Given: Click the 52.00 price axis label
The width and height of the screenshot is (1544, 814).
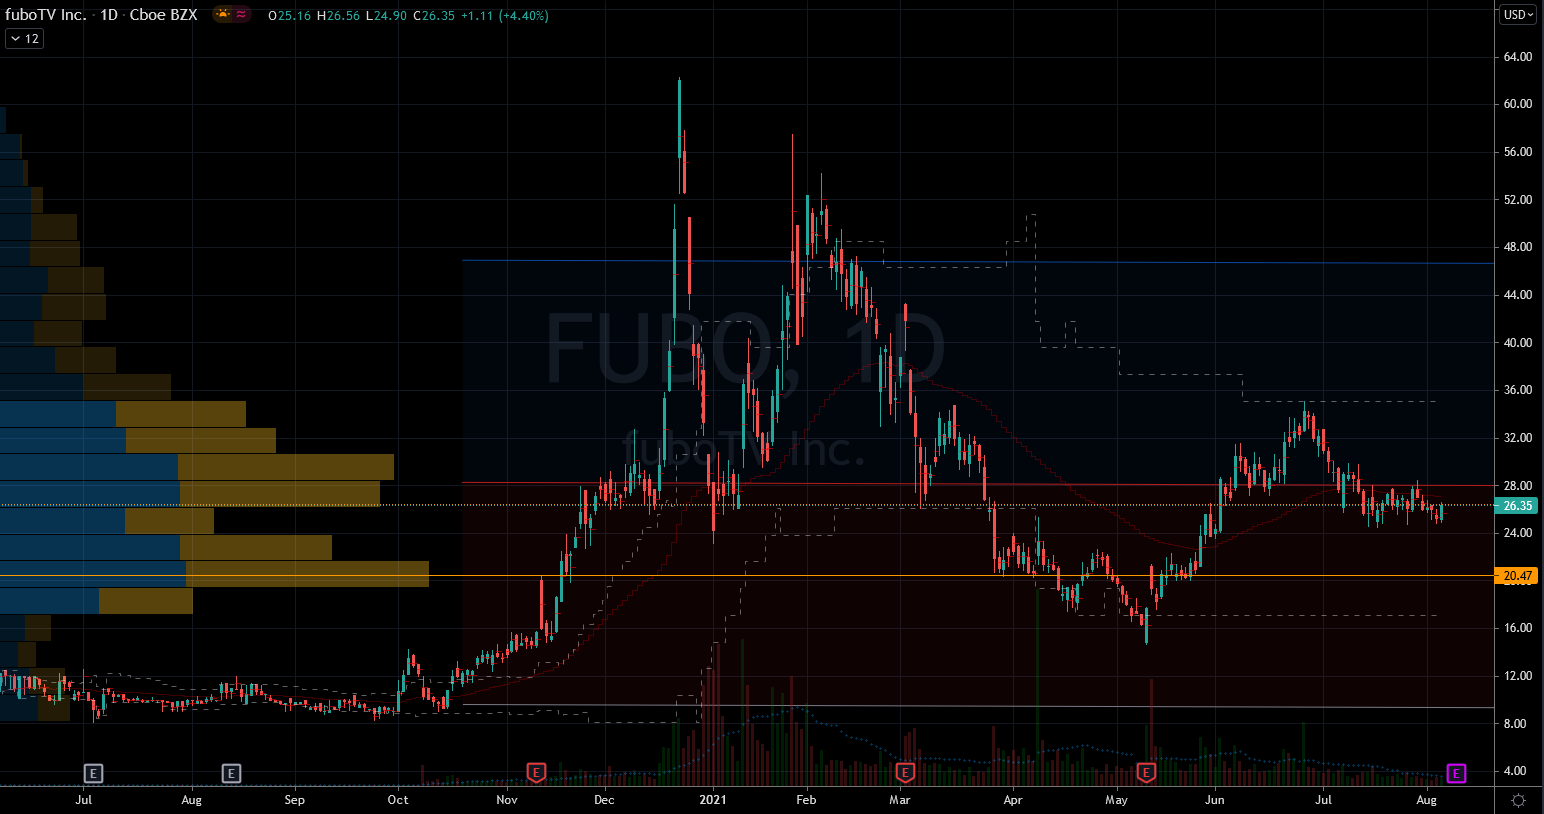Looking at the screenshot, I should 1517,200.
